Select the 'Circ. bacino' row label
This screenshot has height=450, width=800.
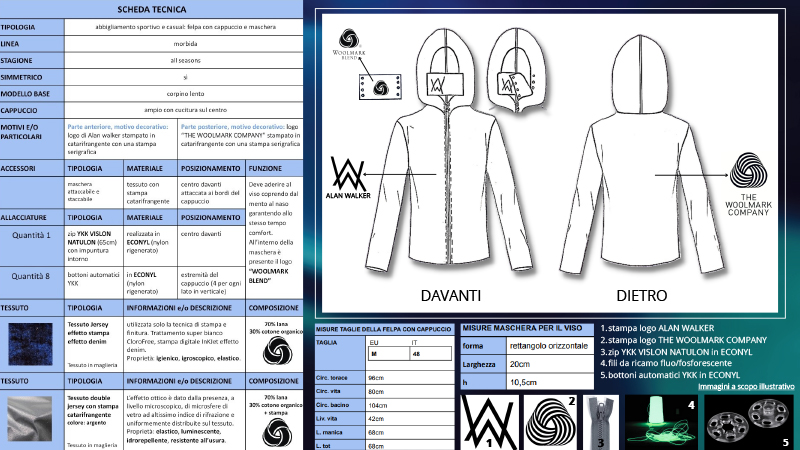[x=332, y=405]
